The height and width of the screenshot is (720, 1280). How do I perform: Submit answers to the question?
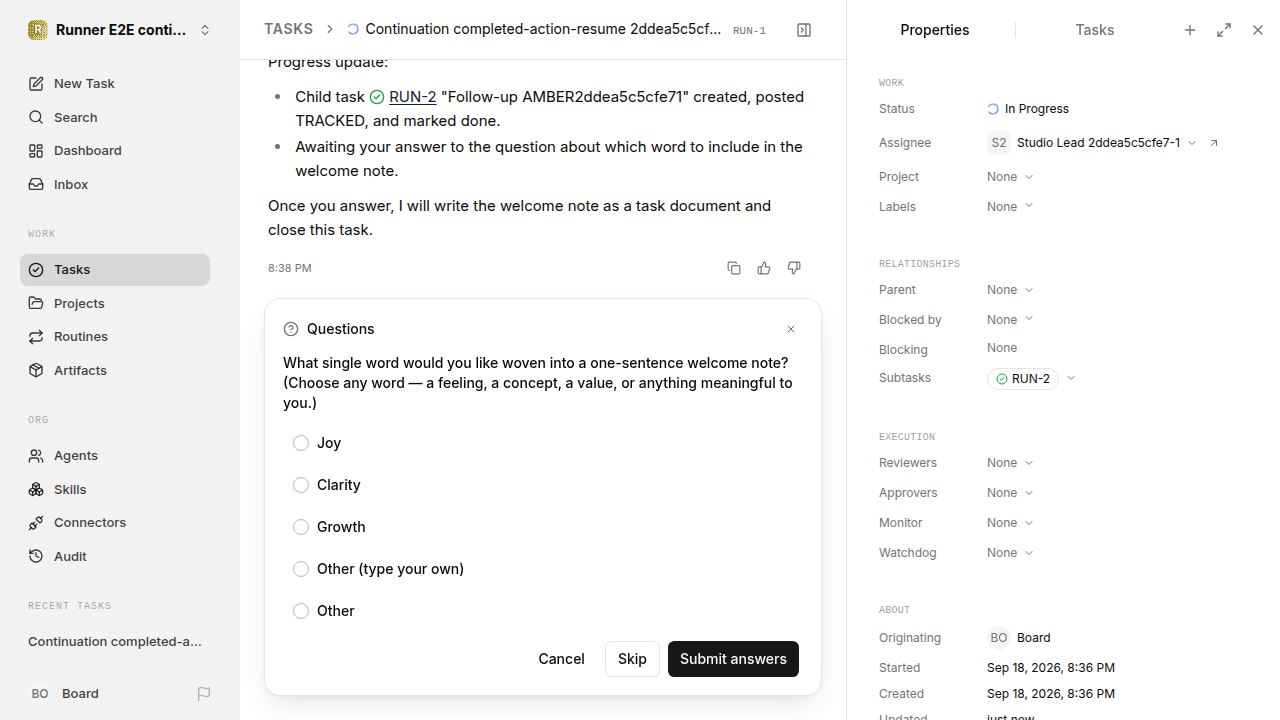pos(733,659)
